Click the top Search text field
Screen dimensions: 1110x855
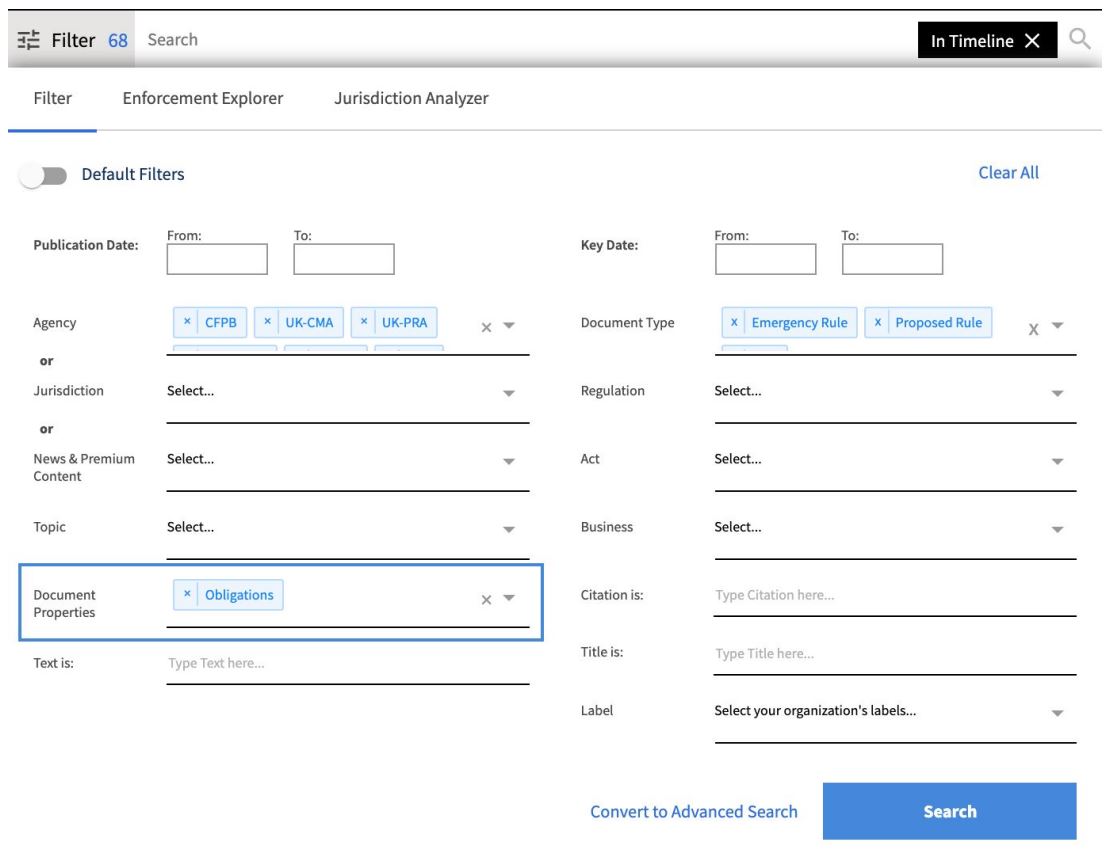(x=524, y=40)
